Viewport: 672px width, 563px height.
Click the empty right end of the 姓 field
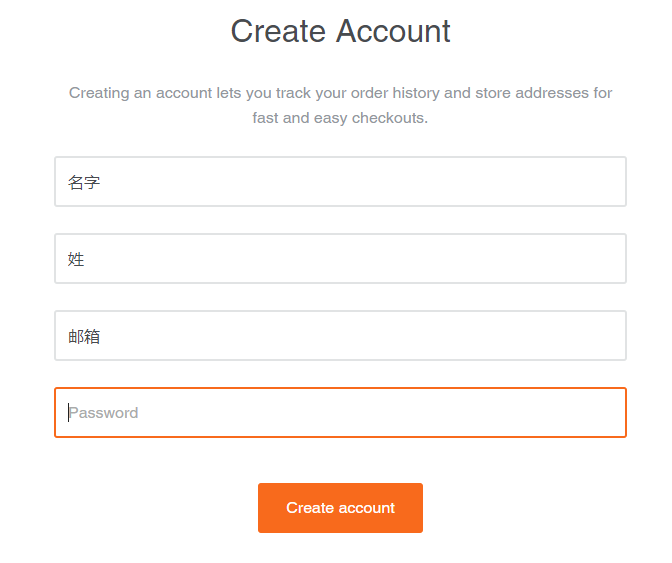[600, 259]
